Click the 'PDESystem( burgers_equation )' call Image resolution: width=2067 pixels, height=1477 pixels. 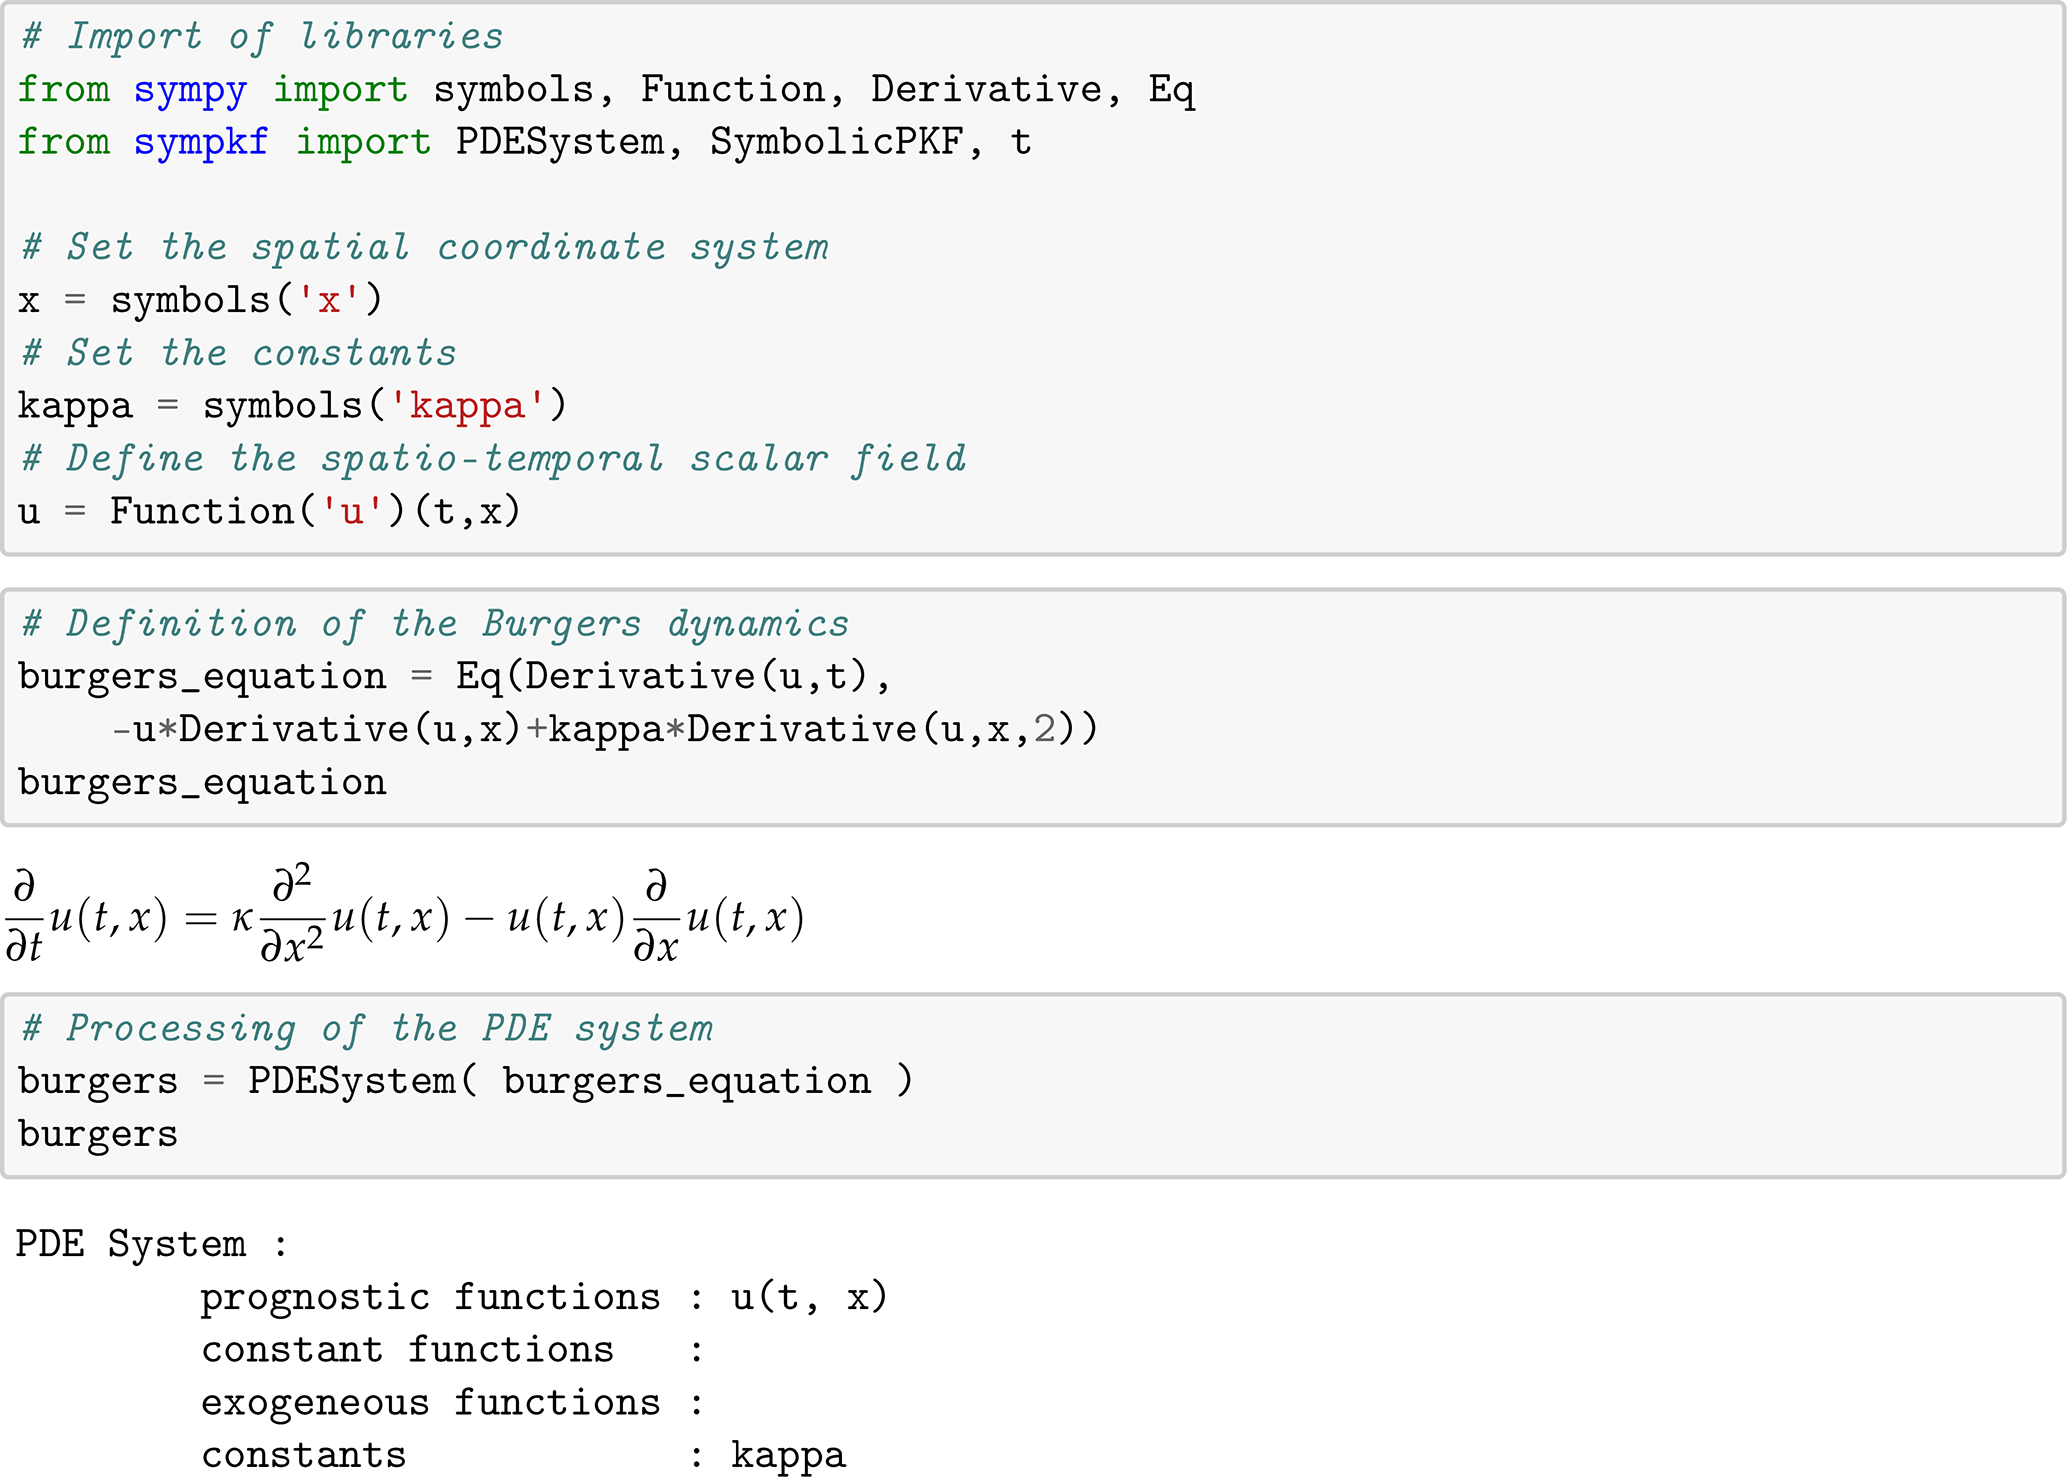click(580, 1082)
